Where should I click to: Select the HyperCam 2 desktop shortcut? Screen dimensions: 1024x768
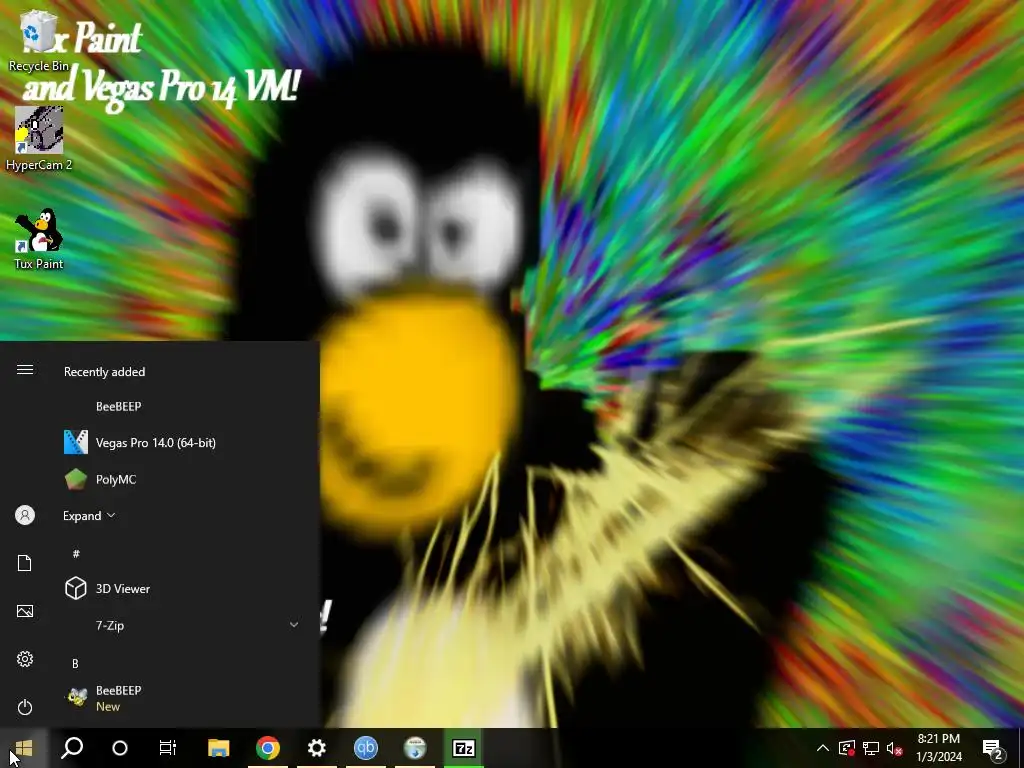39,138
